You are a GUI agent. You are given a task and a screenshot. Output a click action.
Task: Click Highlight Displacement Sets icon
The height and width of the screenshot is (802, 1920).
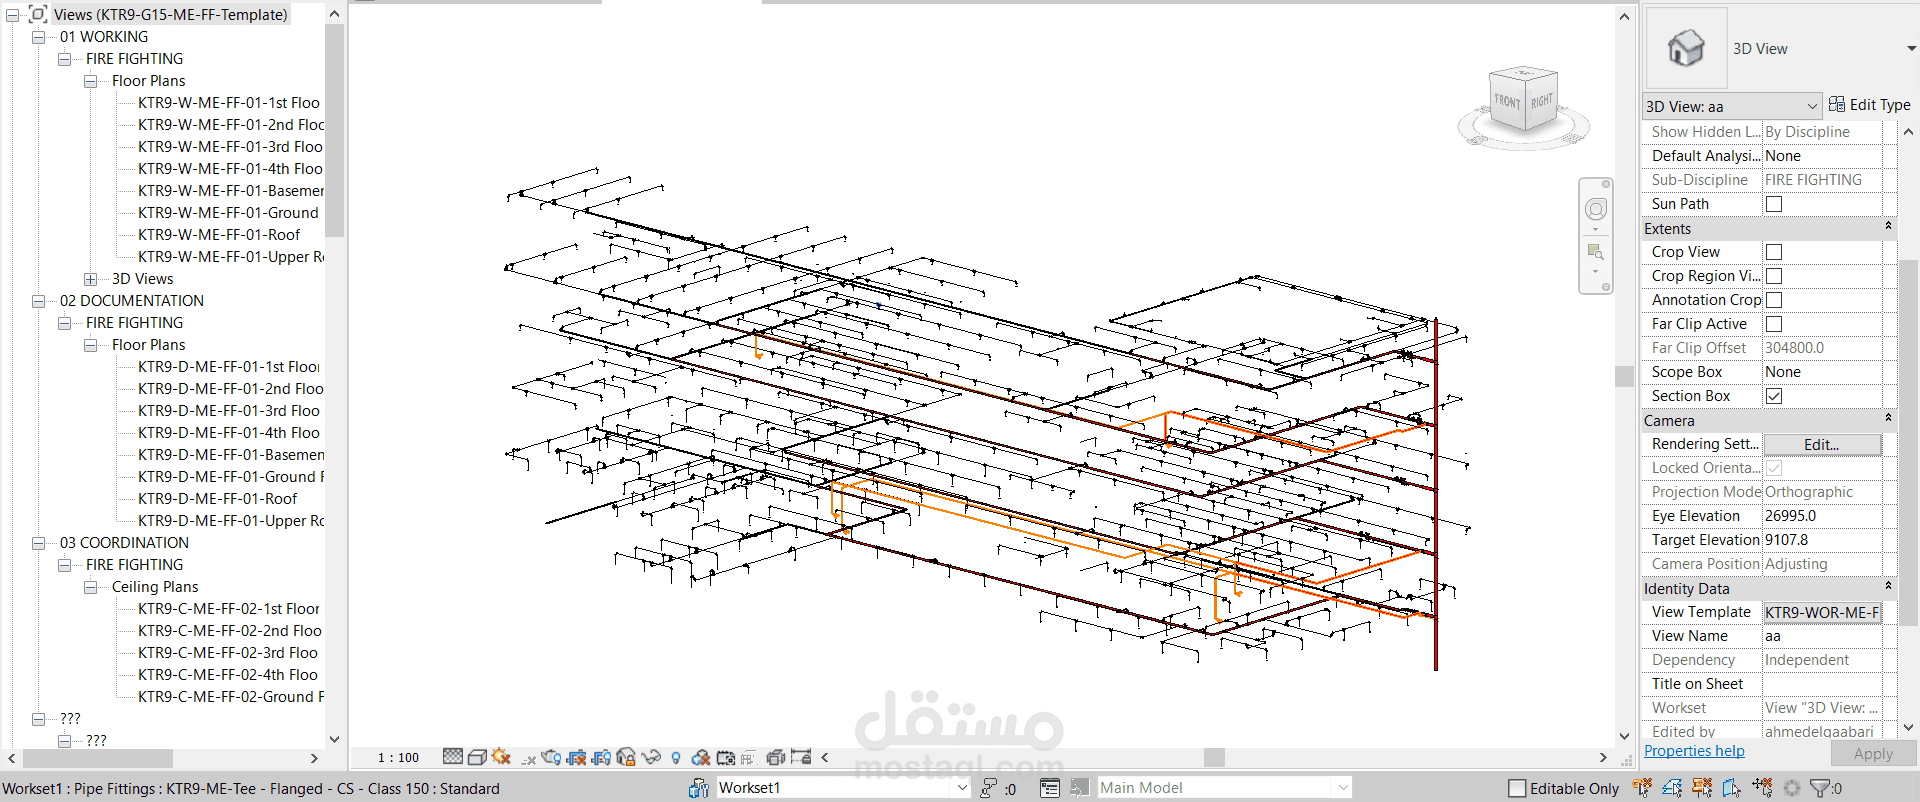[776, 758]
